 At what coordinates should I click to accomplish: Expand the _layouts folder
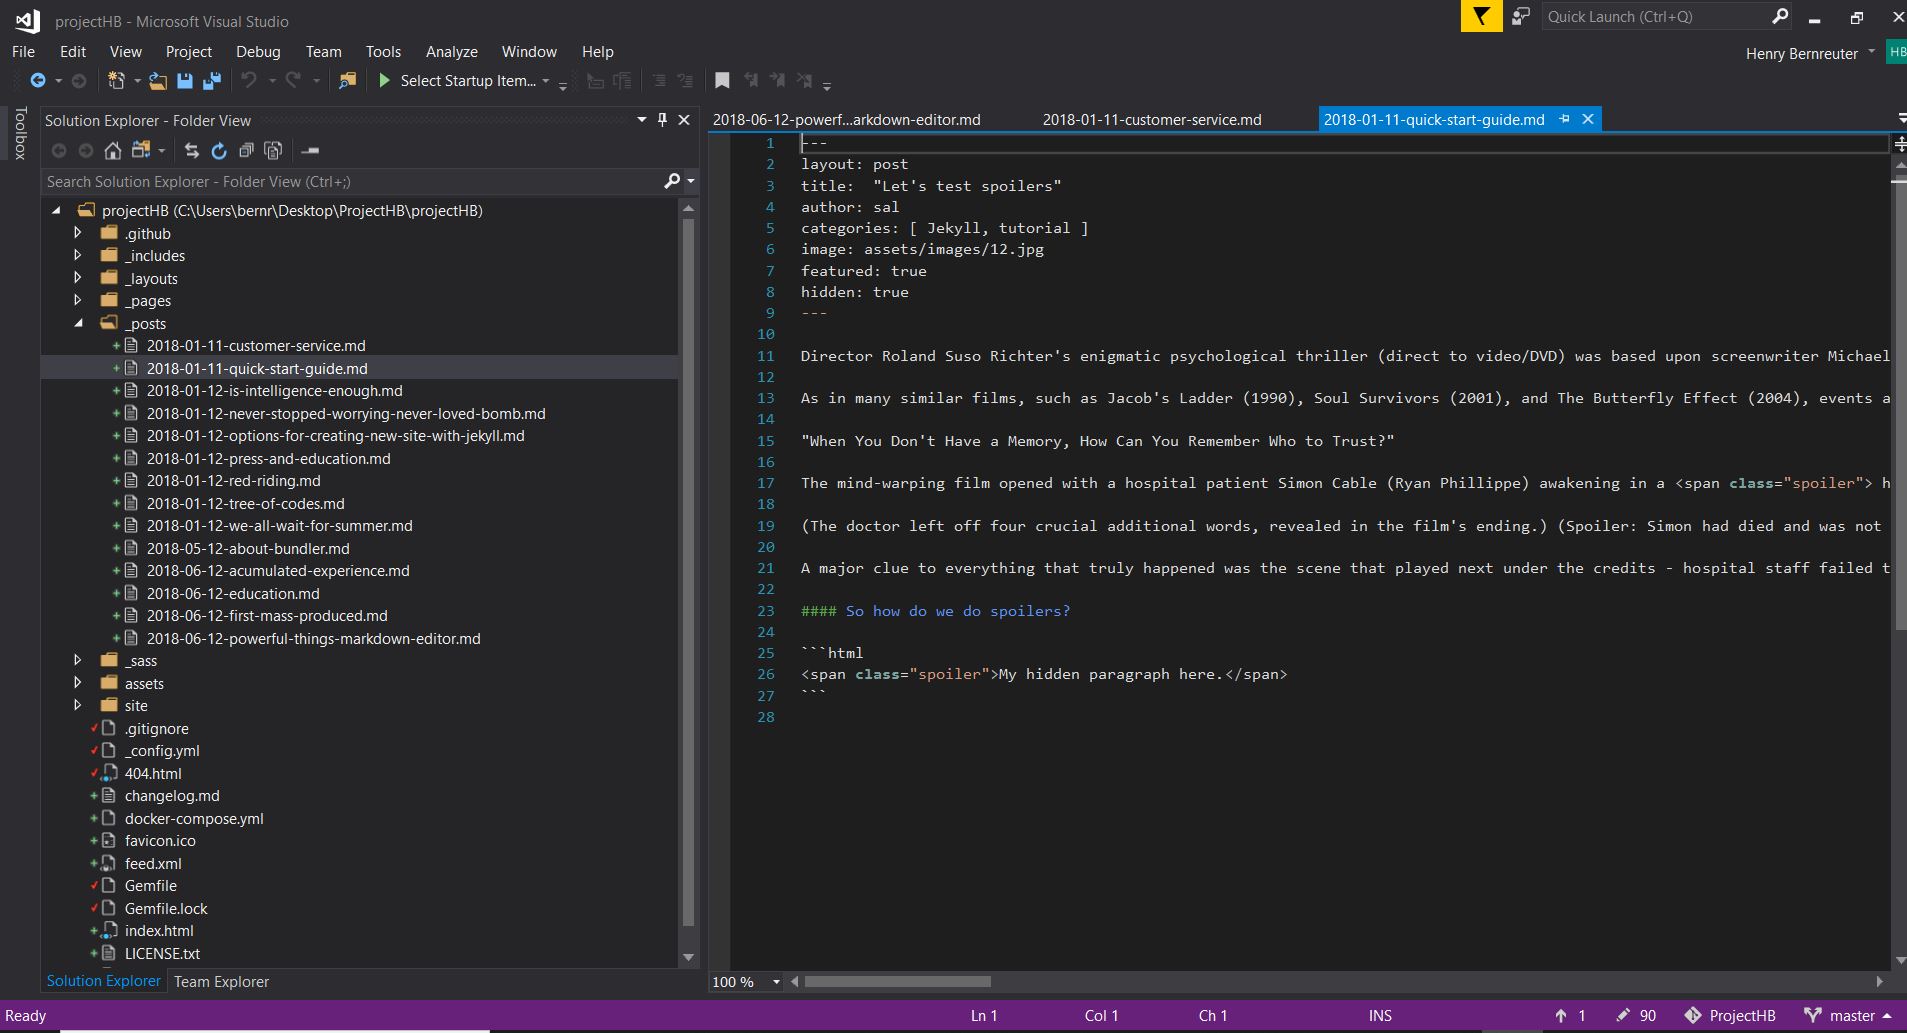tap(78, 278)
